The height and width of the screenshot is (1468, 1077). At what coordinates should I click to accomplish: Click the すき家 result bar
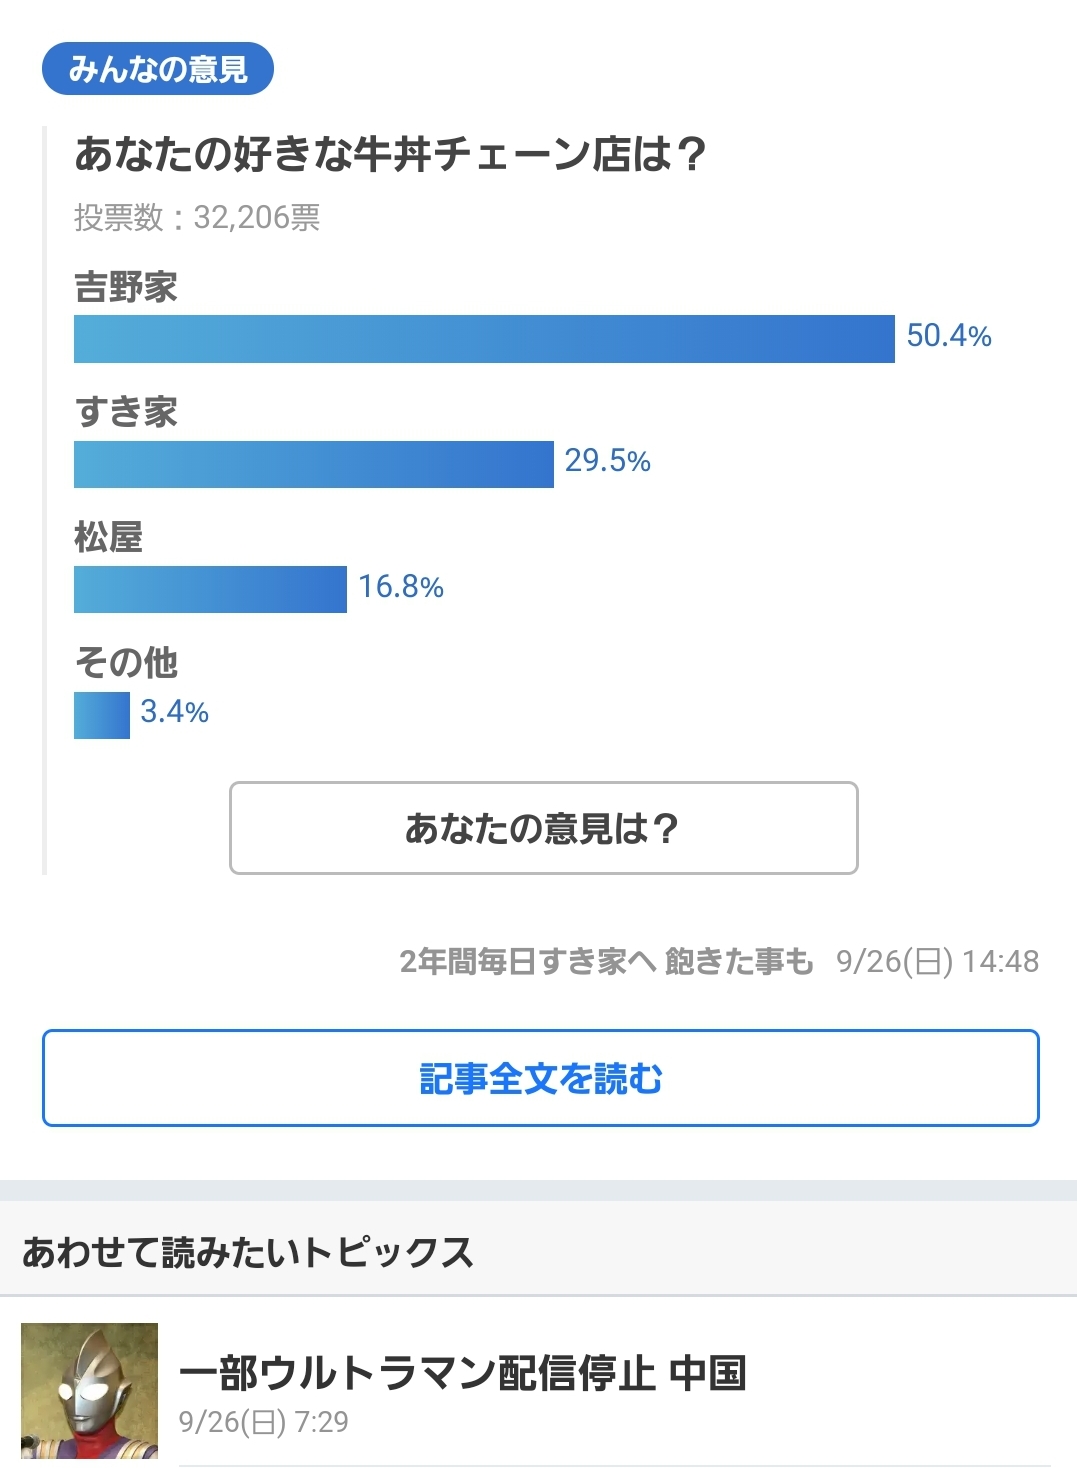[x=313, y=464]
